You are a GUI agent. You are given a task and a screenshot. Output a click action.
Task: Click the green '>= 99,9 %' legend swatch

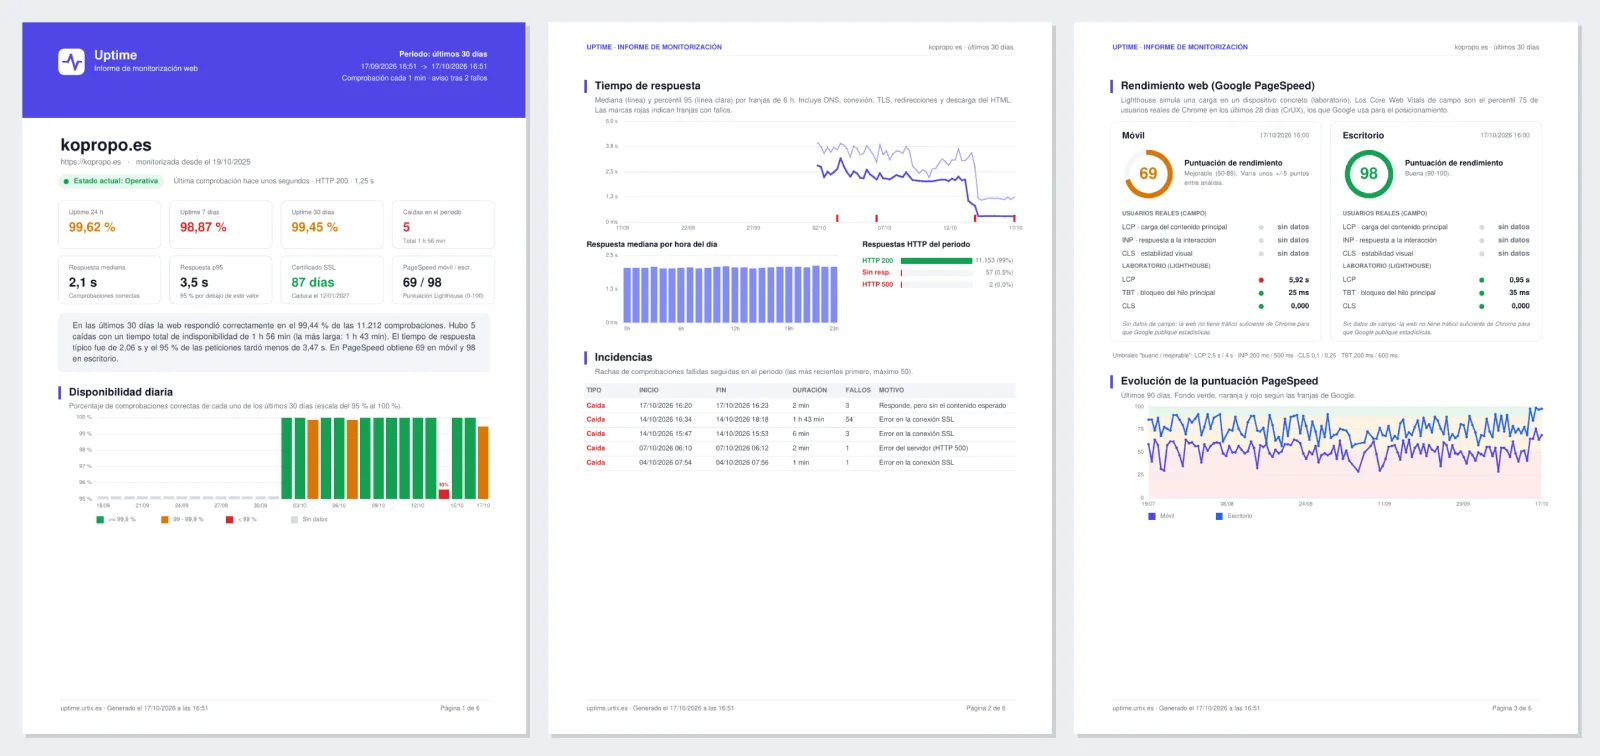100,520
